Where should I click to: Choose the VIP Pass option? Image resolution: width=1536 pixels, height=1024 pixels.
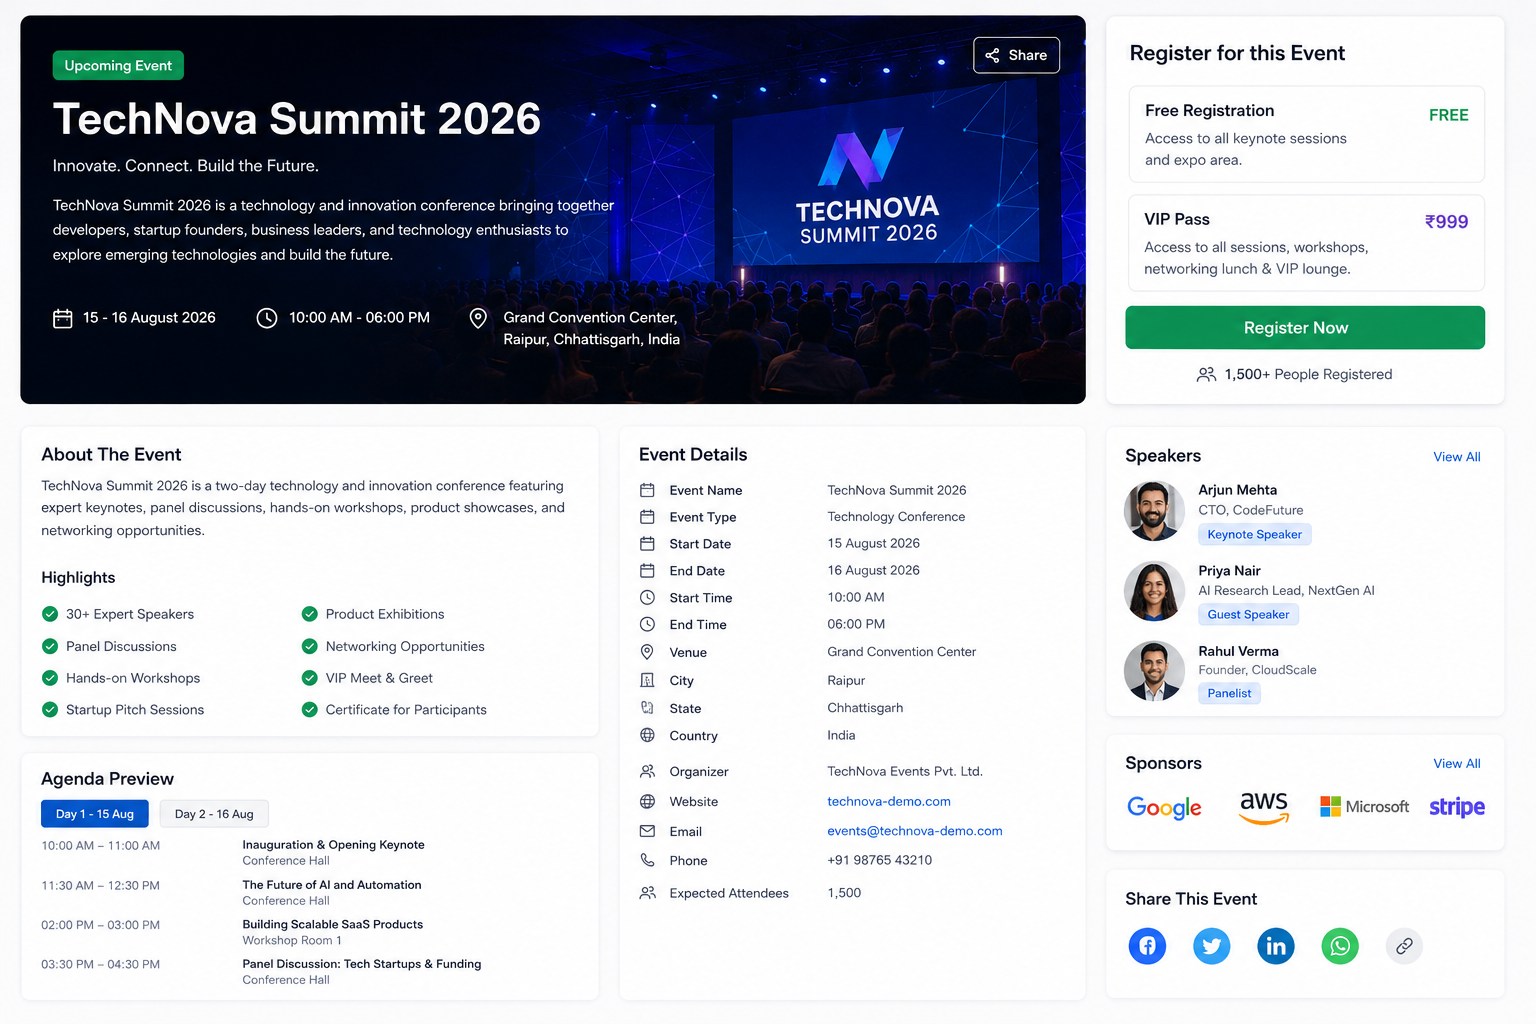(x=1306, y=243)
